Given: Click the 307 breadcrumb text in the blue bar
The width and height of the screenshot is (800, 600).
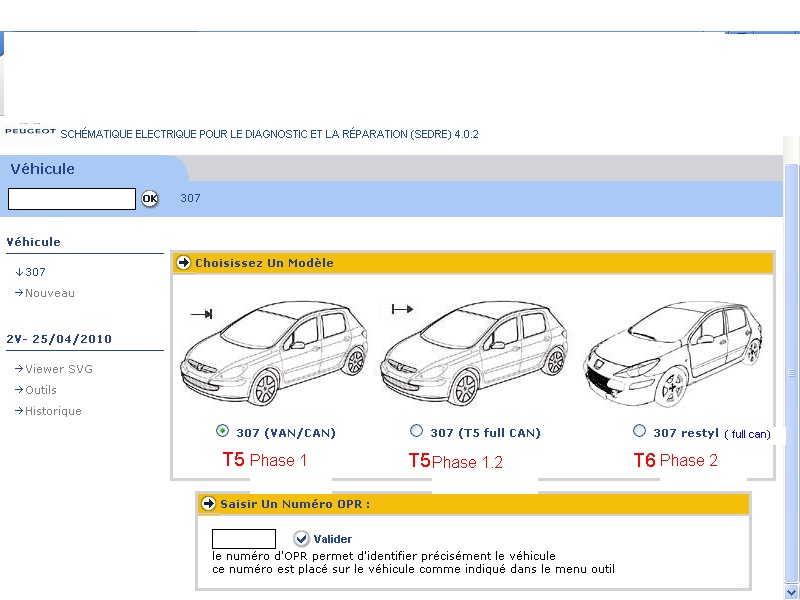Looking at the screenshot, I should pyautogui.click(x=190, y=198).
